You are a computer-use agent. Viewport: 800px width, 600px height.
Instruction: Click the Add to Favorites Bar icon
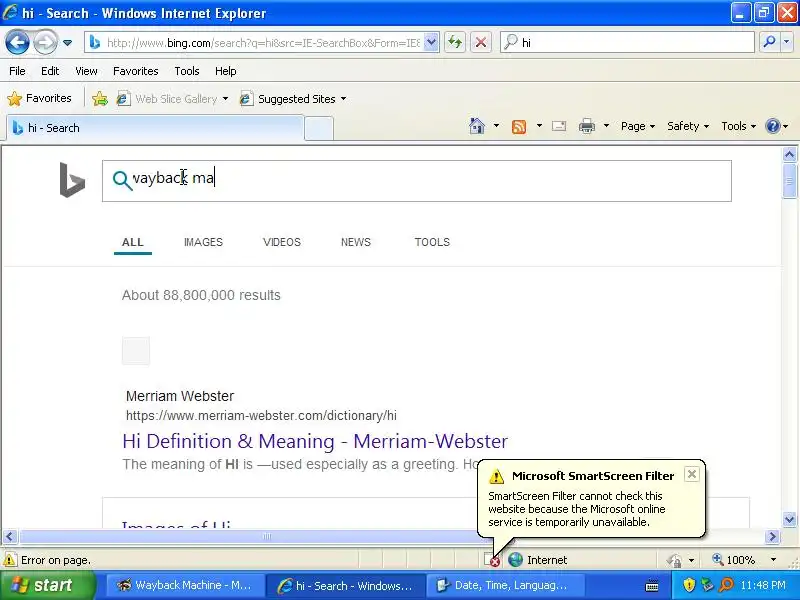pyautogui.click(x=100, y=98)
